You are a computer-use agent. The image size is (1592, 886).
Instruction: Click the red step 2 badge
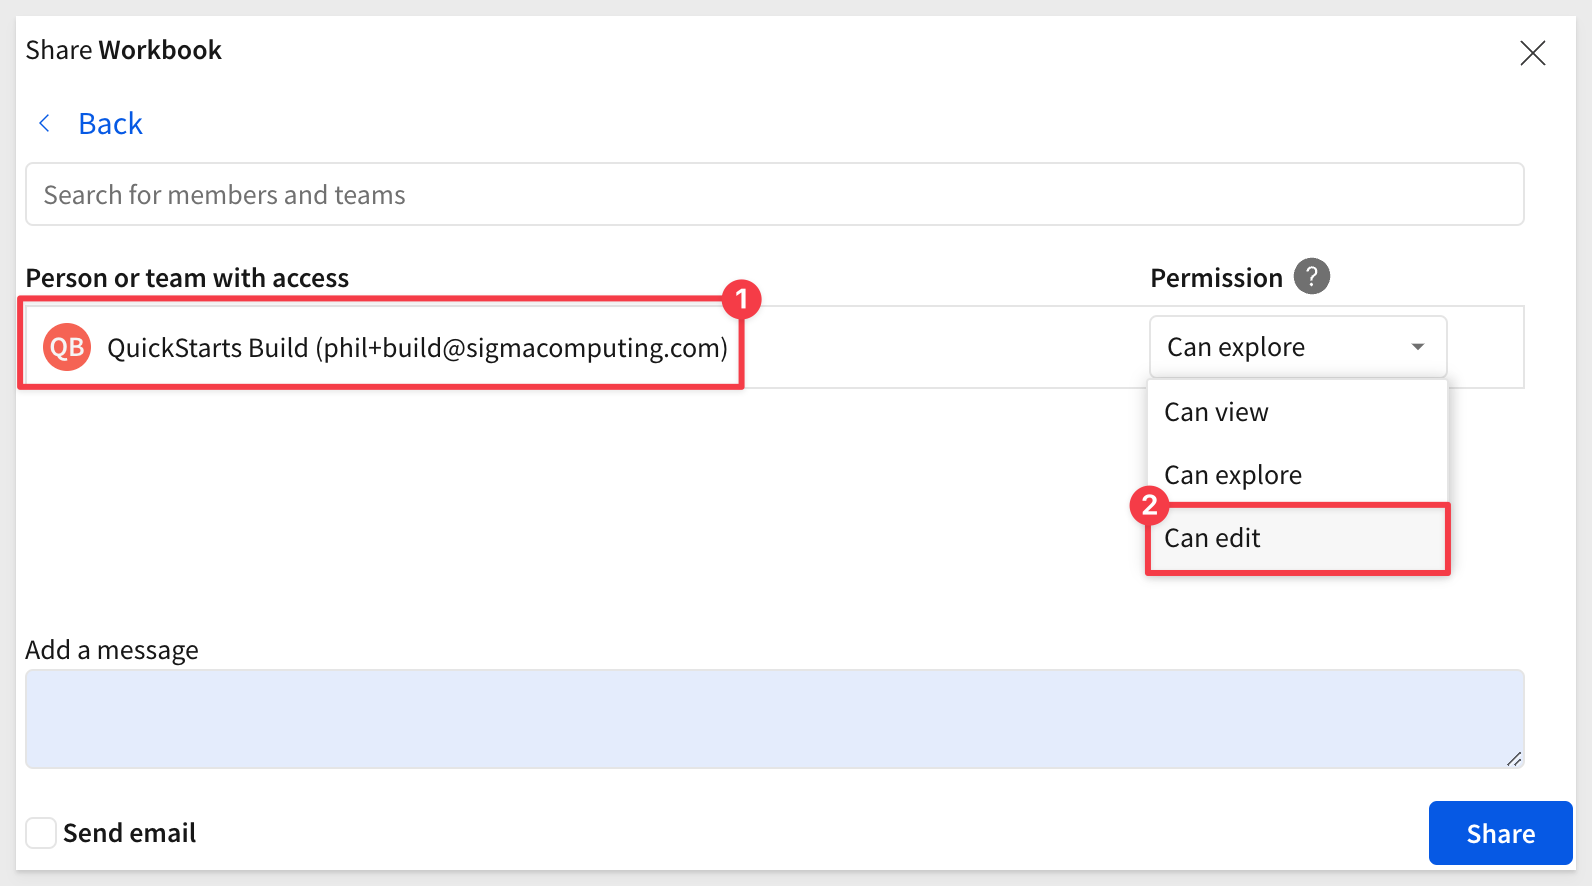pos(1150,505)
